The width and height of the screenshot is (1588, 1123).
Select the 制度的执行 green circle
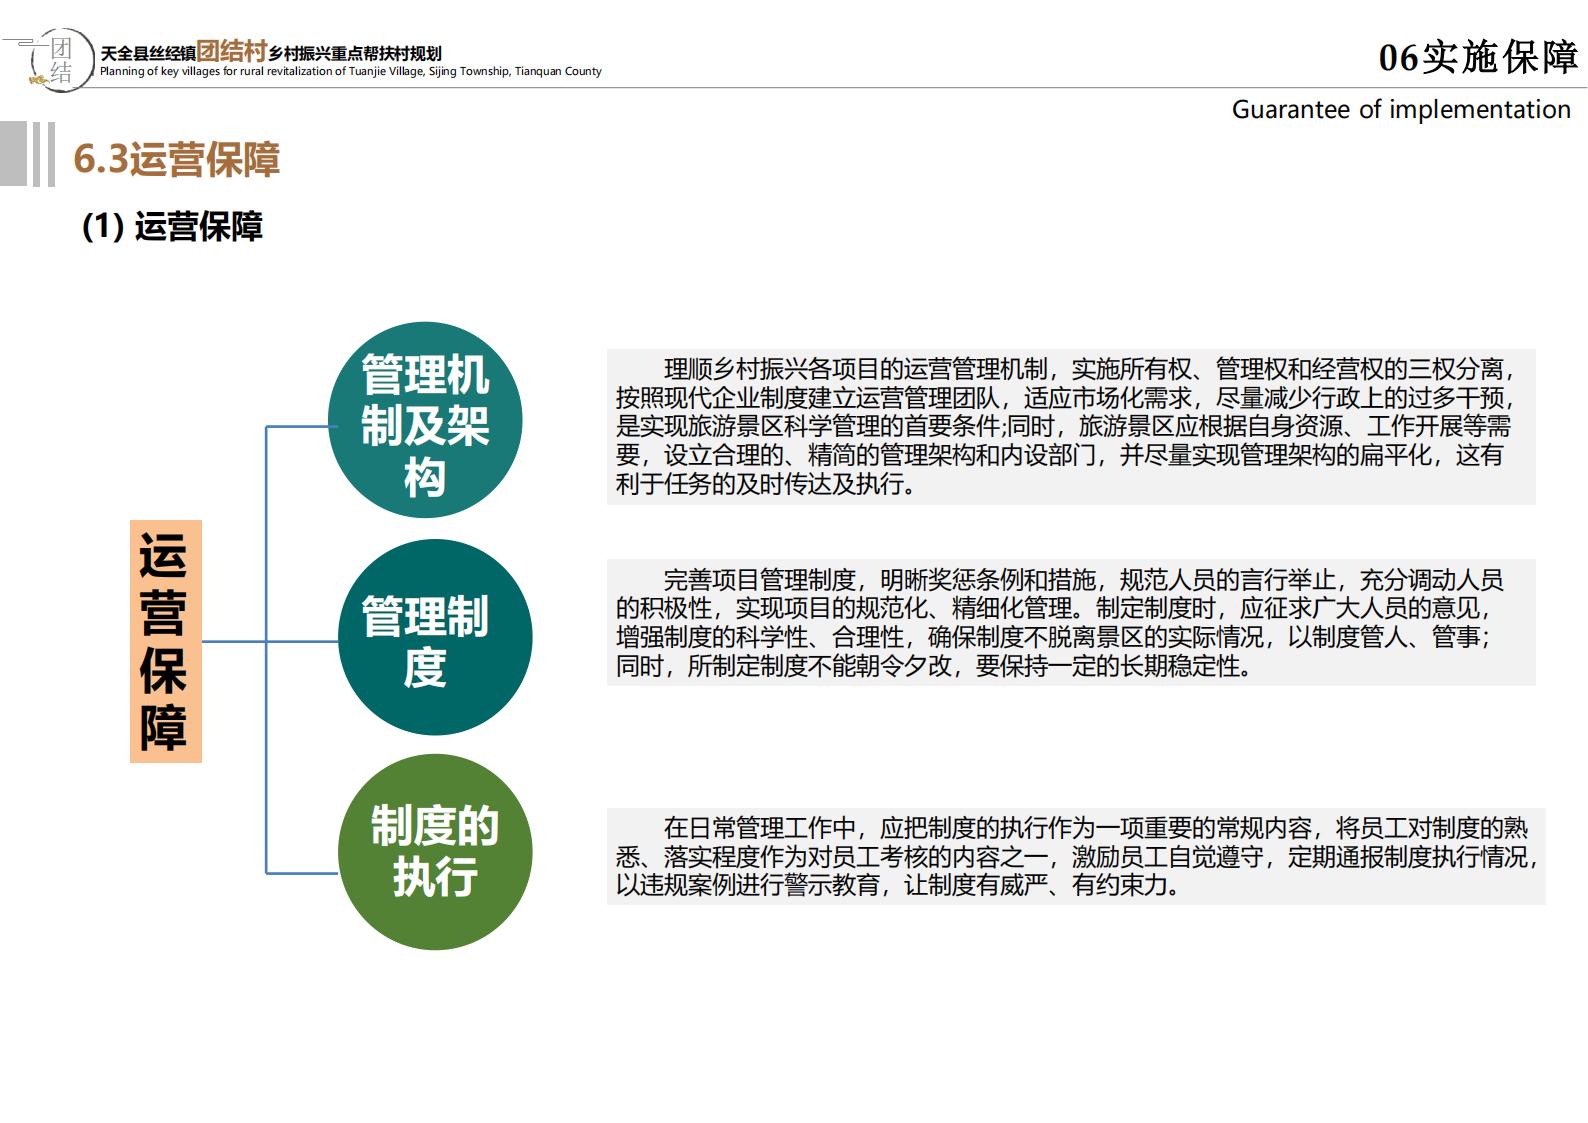[x=435, y=852]
